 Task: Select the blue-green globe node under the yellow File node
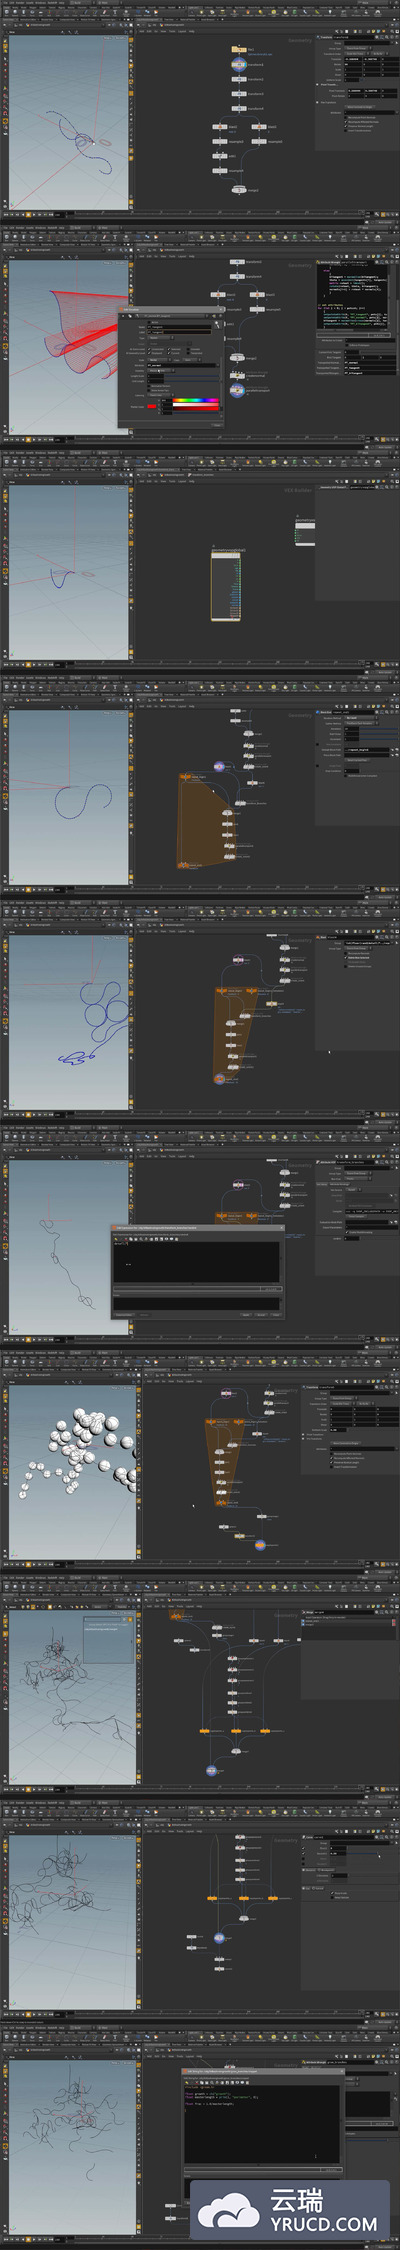click(238, 64)
